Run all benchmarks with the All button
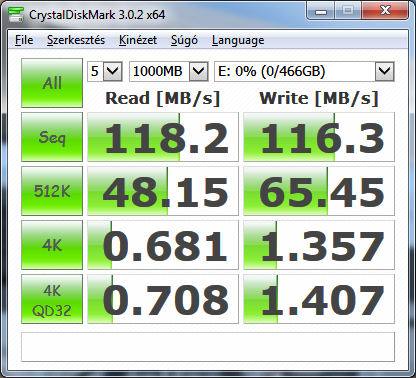Screen dimensions: 416x378 [x=52, y=83]
